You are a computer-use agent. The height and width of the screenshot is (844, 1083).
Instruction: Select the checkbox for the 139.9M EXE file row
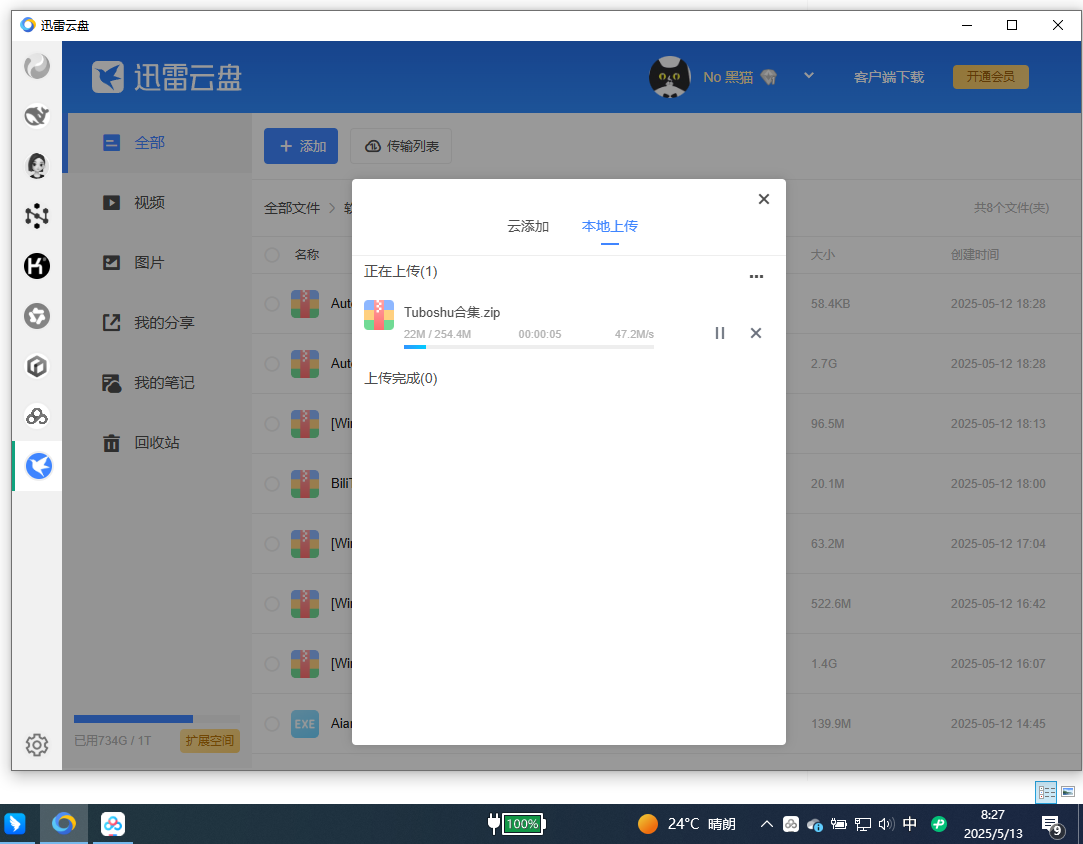tap(272, 724)
